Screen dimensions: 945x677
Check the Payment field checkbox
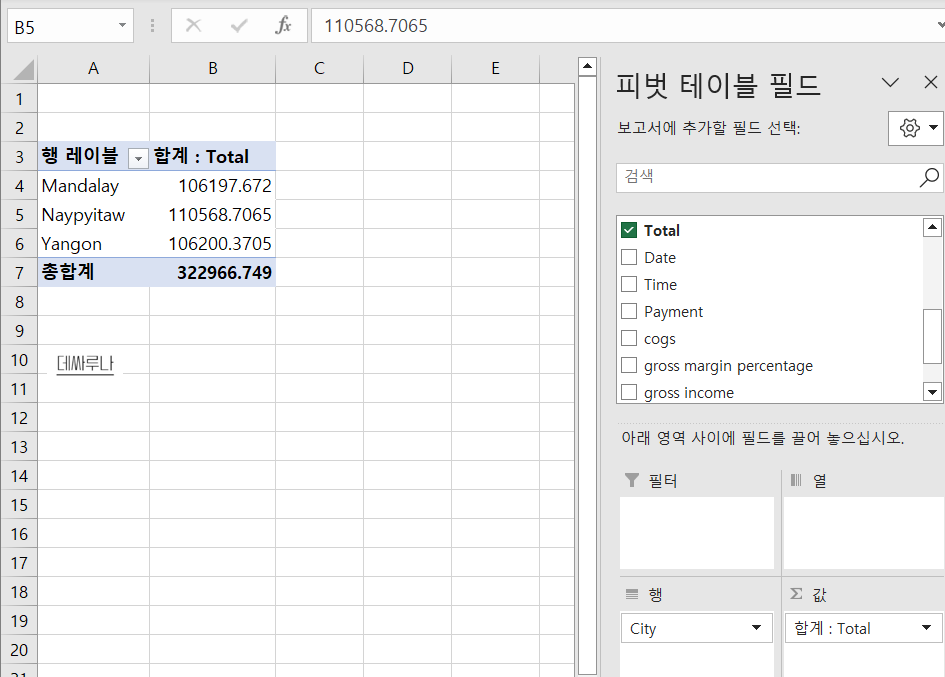click(629, 311)
